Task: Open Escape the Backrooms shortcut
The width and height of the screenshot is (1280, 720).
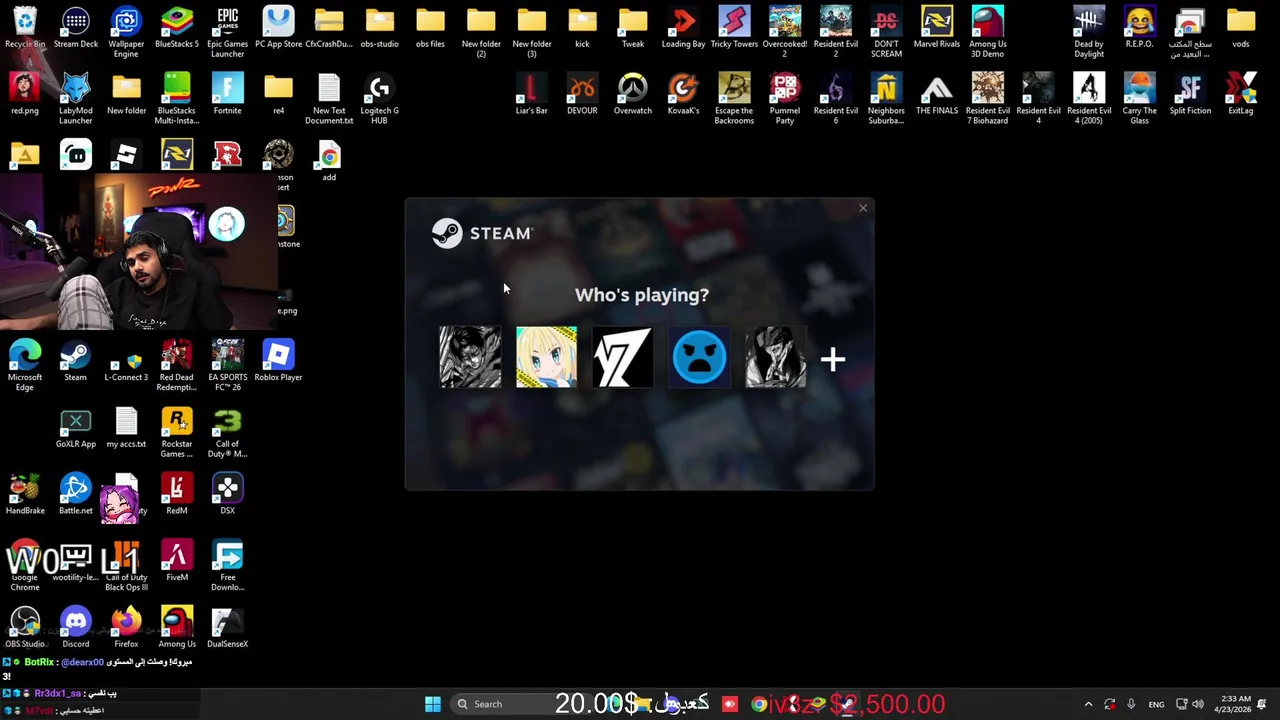Action: click(x=734, y=98)
